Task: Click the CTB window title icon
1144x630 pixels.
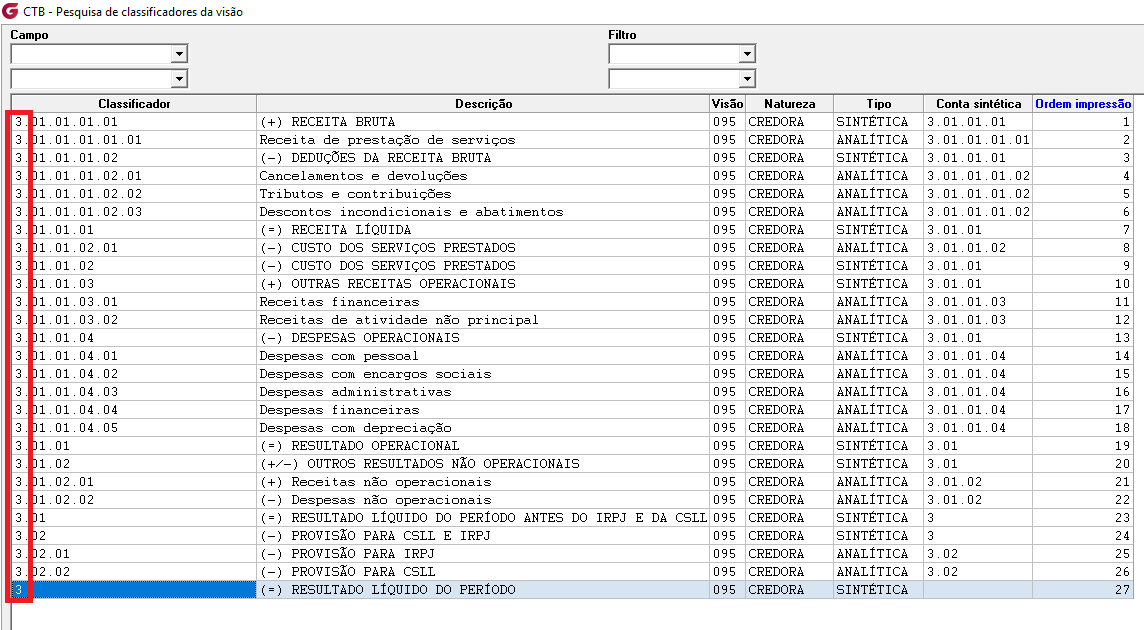Action: [x=10, y=11]
